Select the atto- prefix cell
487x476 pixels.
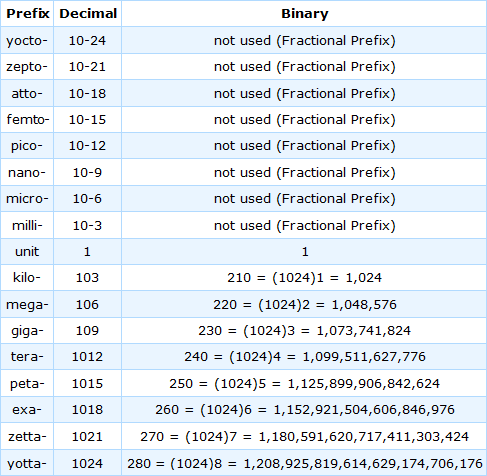click(x=27, y=93)
